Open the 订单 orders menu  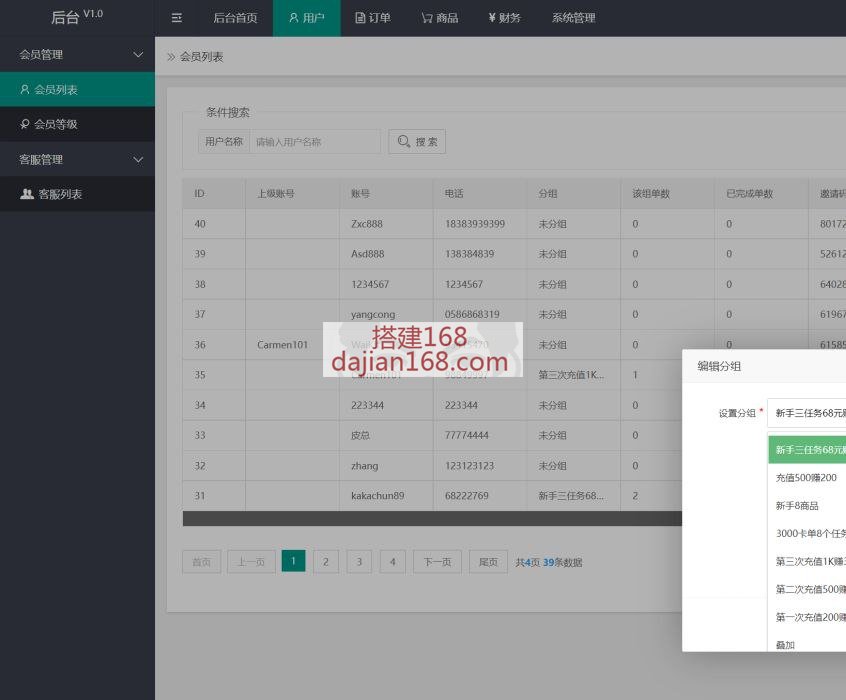373,18
